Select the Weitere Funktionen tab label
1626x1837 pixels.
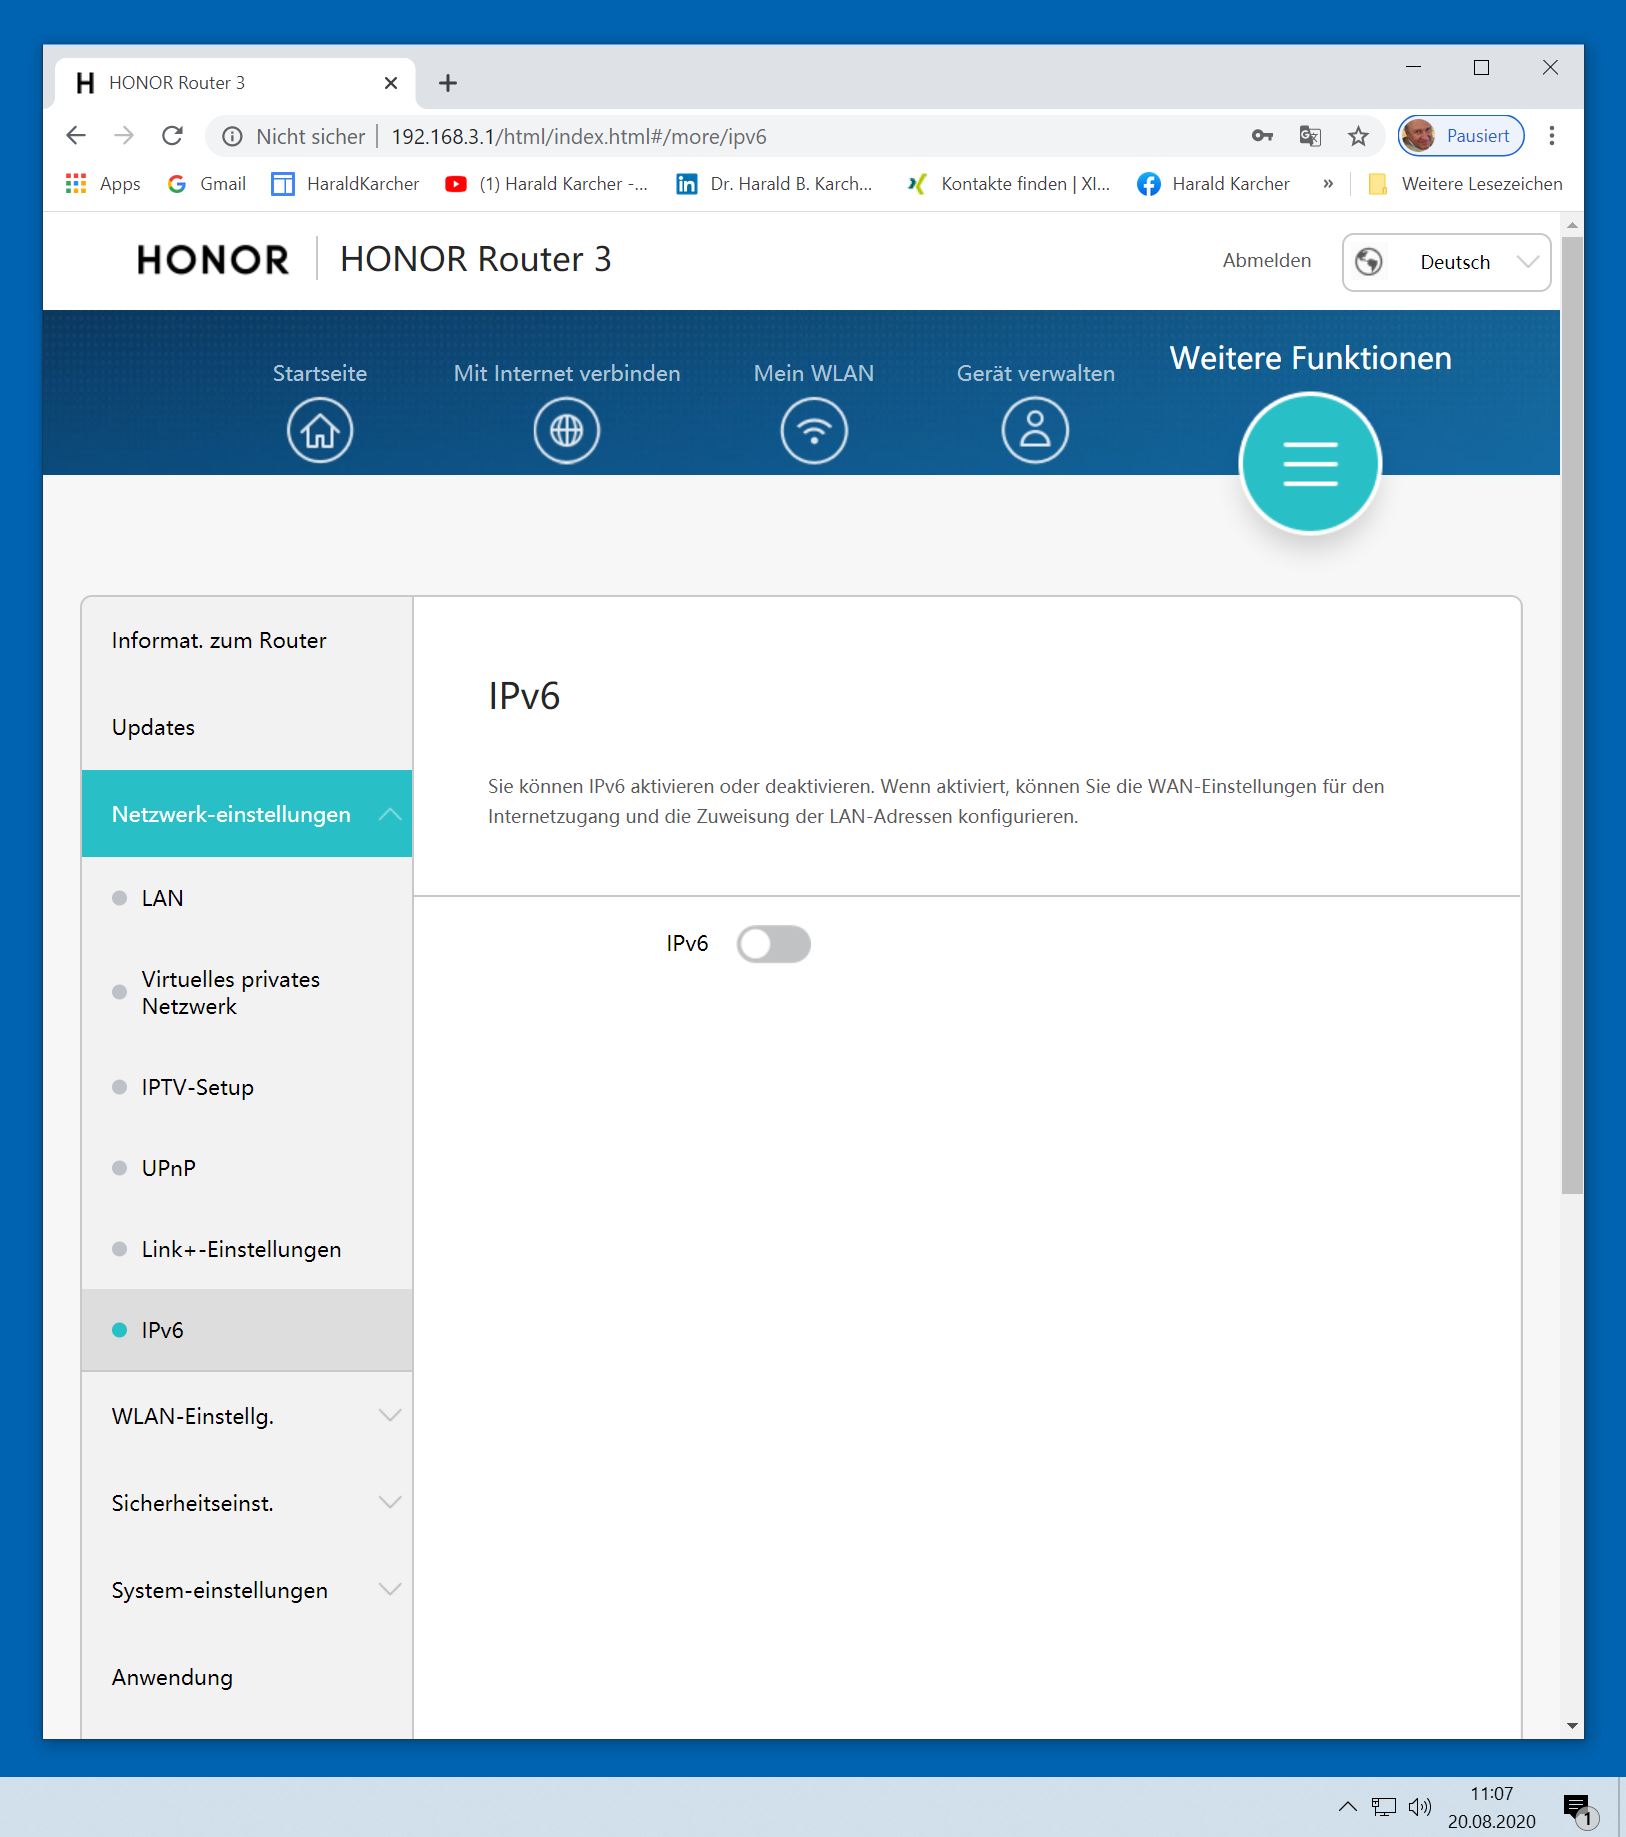click(x=1311, y=358)
